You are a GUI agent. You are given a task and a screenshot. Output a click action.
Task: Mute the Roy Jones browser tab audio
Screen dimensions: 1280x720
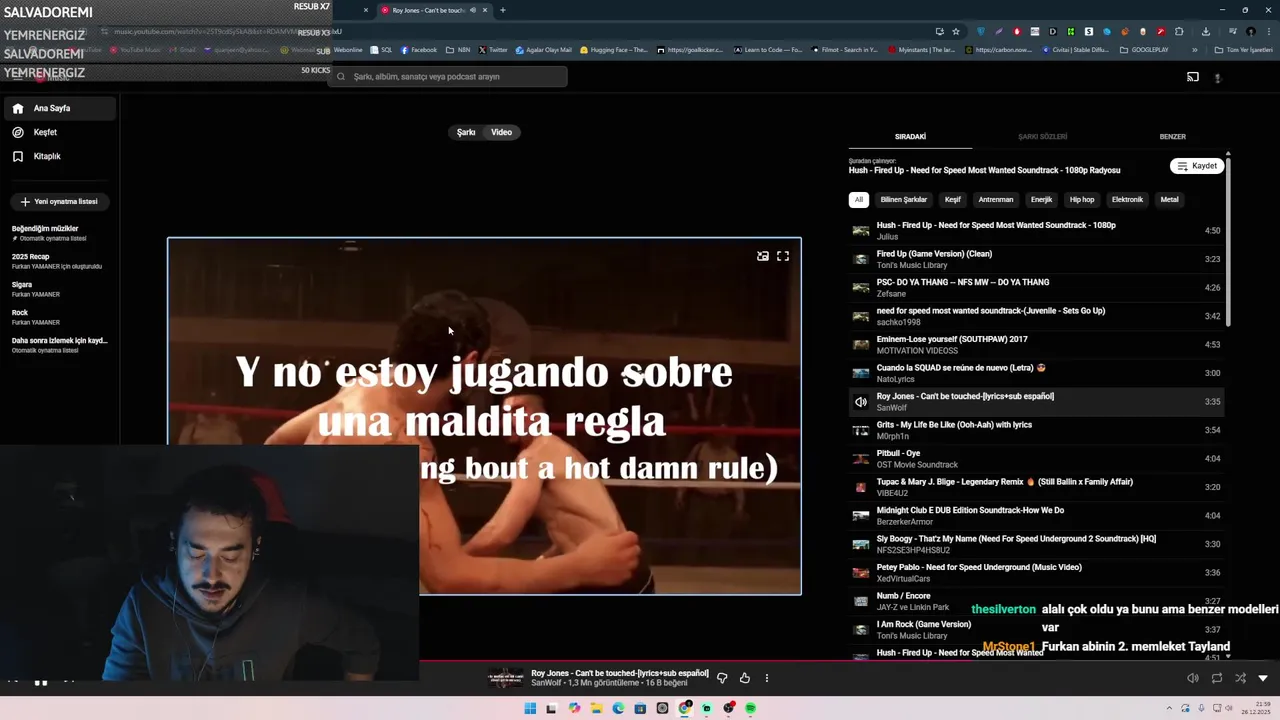473,10
